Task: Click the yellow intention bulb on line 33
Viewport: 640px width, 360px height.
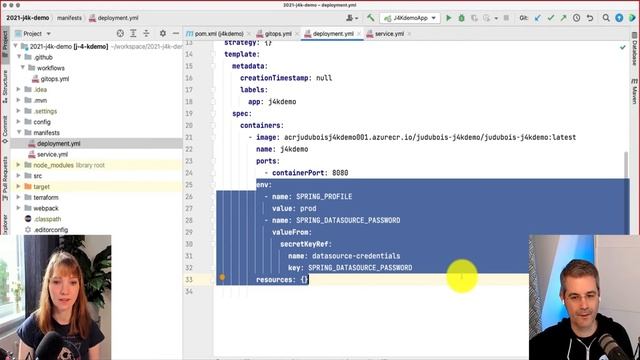Action: [222, 277]
